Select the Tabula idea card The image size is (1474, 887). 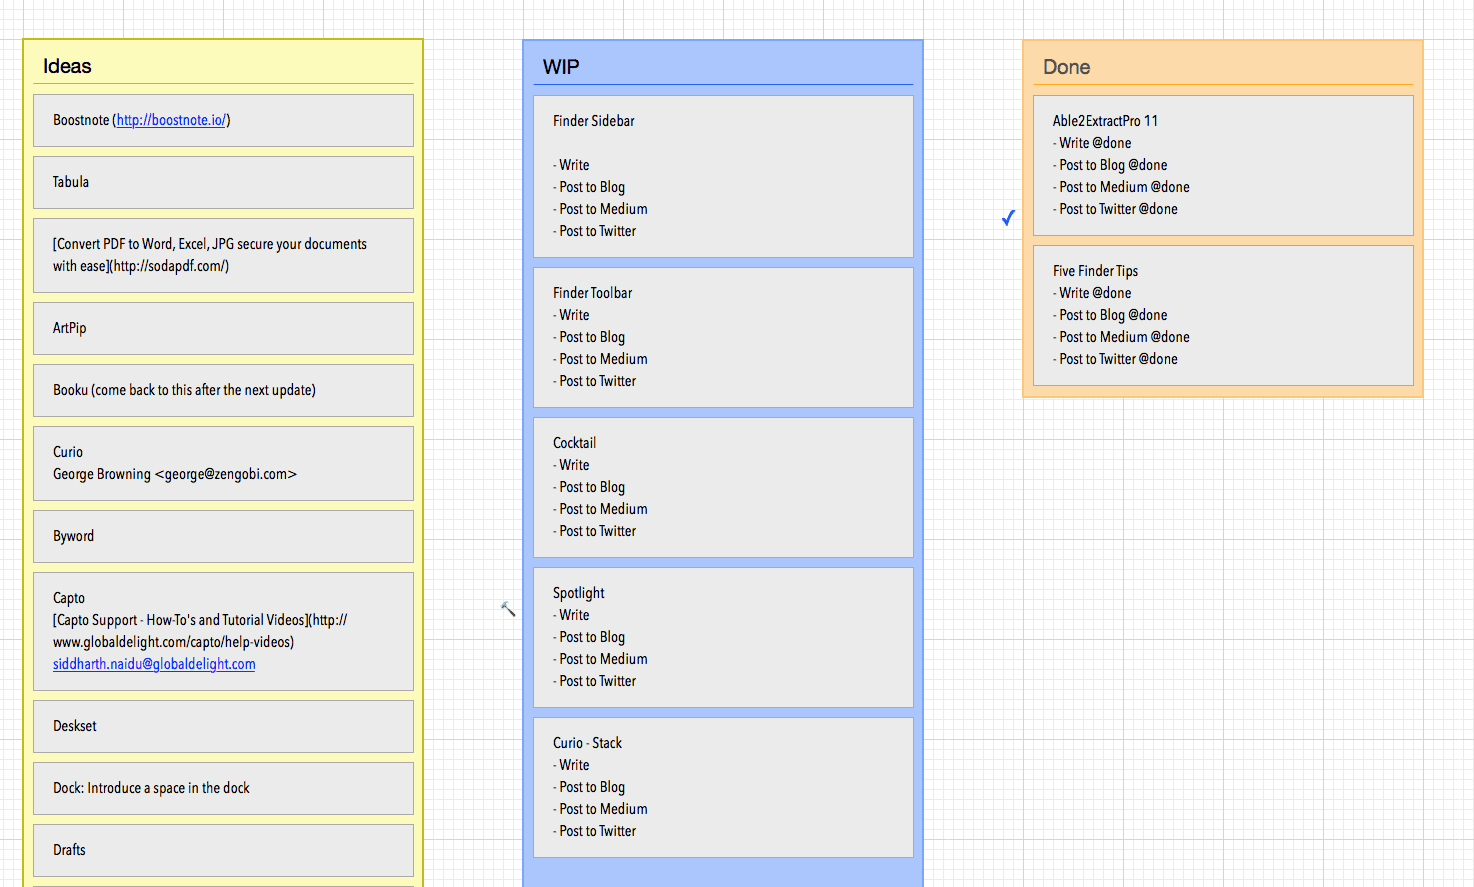coord(223,182)
